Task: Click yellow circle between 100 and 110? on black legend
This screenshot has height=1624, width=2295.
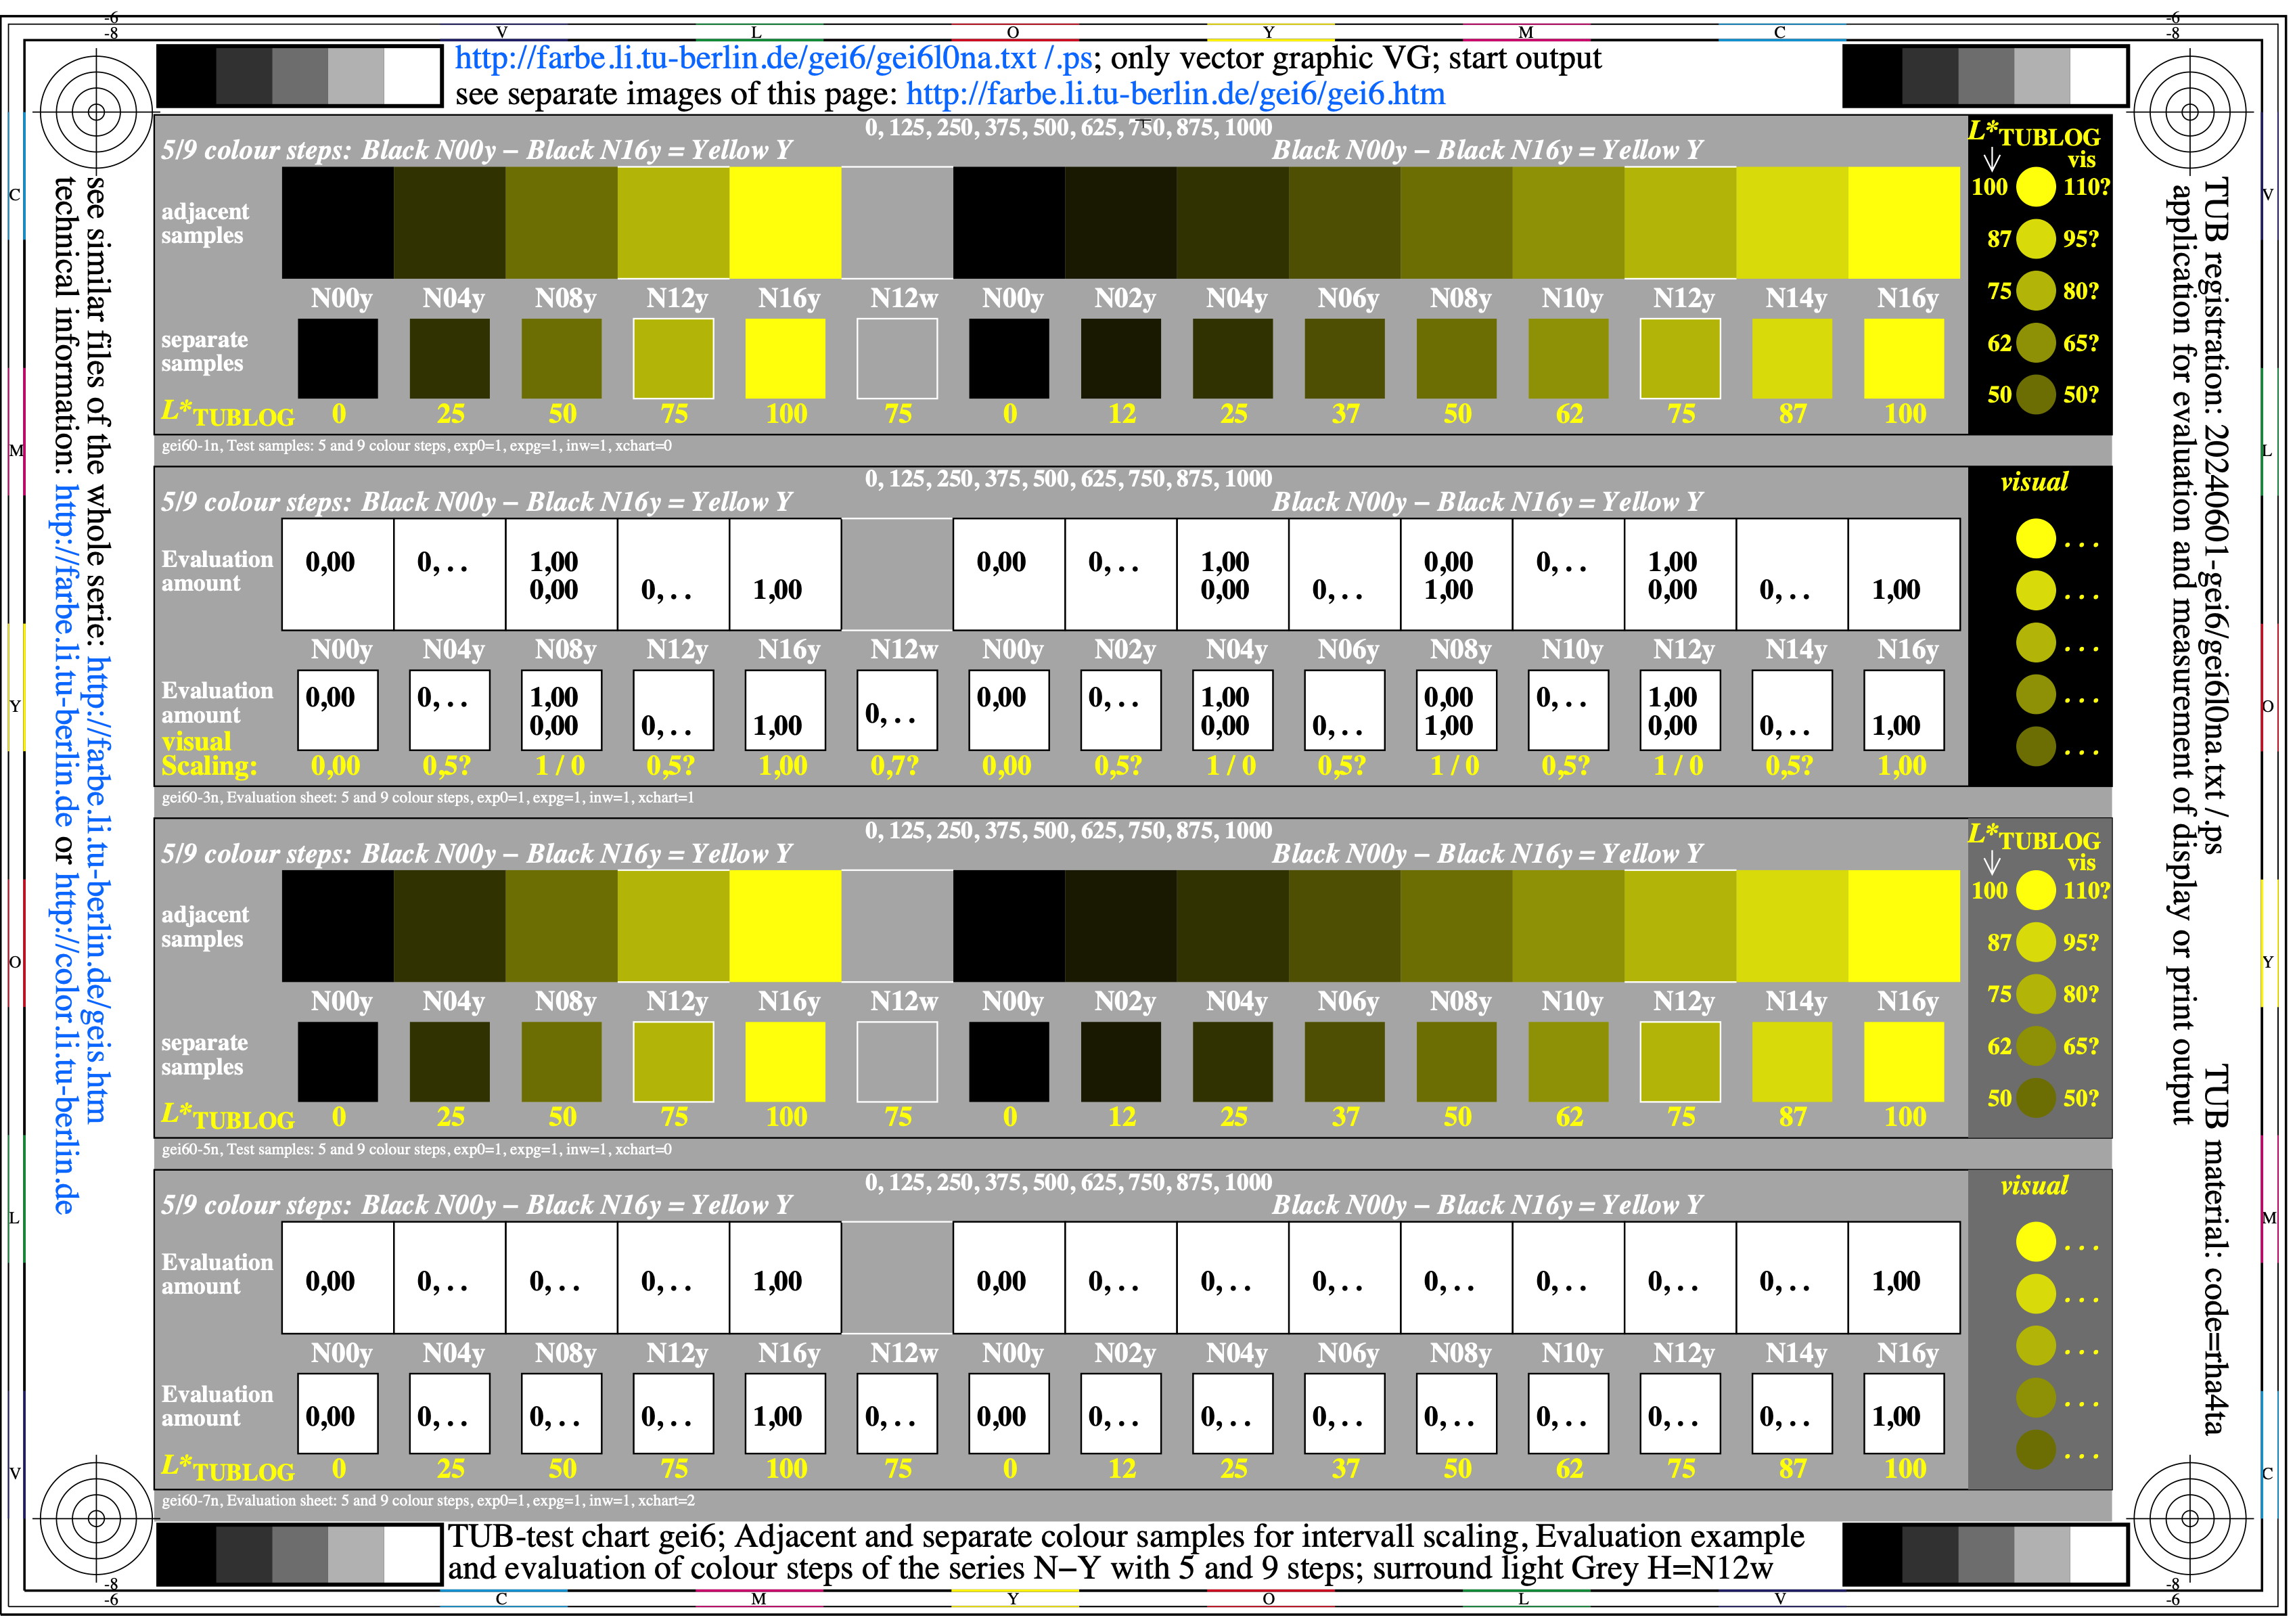Action: 2035,186
